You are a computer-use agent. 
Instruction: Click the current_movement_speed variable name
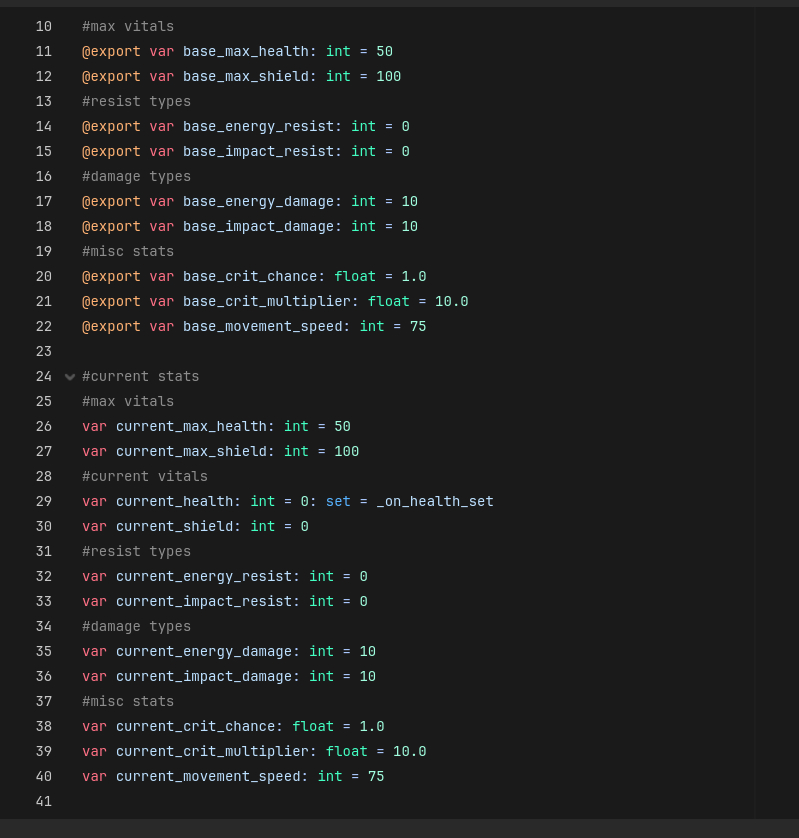click(x=207, y=776)
